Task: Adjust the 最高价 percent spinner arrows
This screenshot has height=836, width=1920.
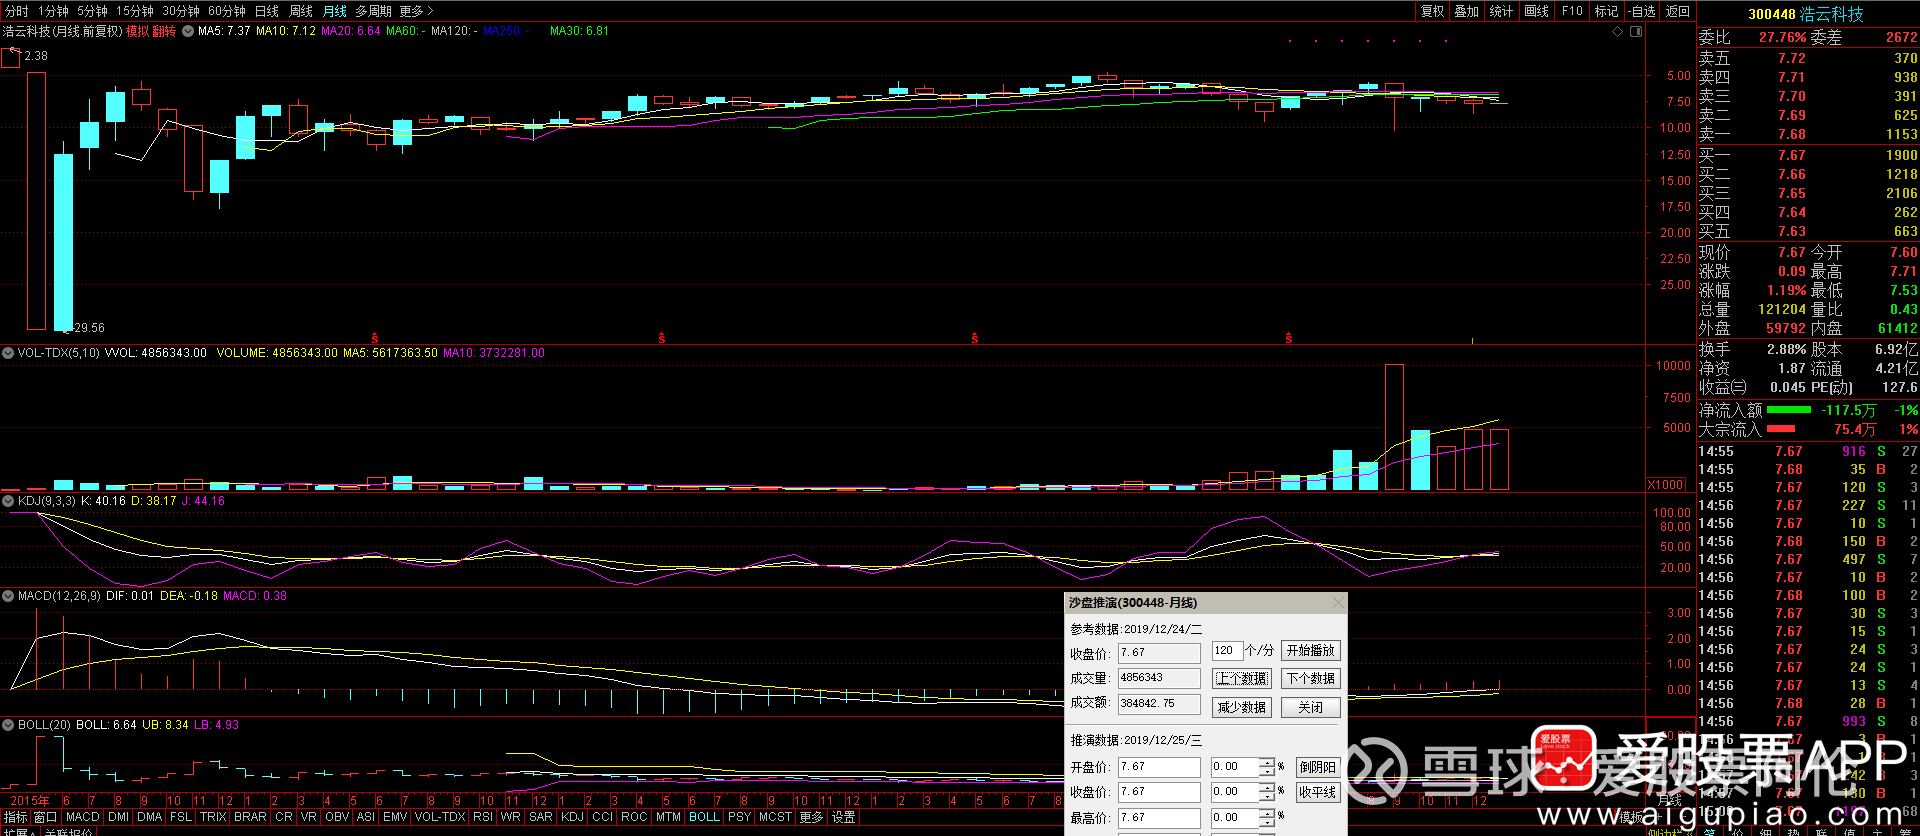Action: (x=1266, y=818)
